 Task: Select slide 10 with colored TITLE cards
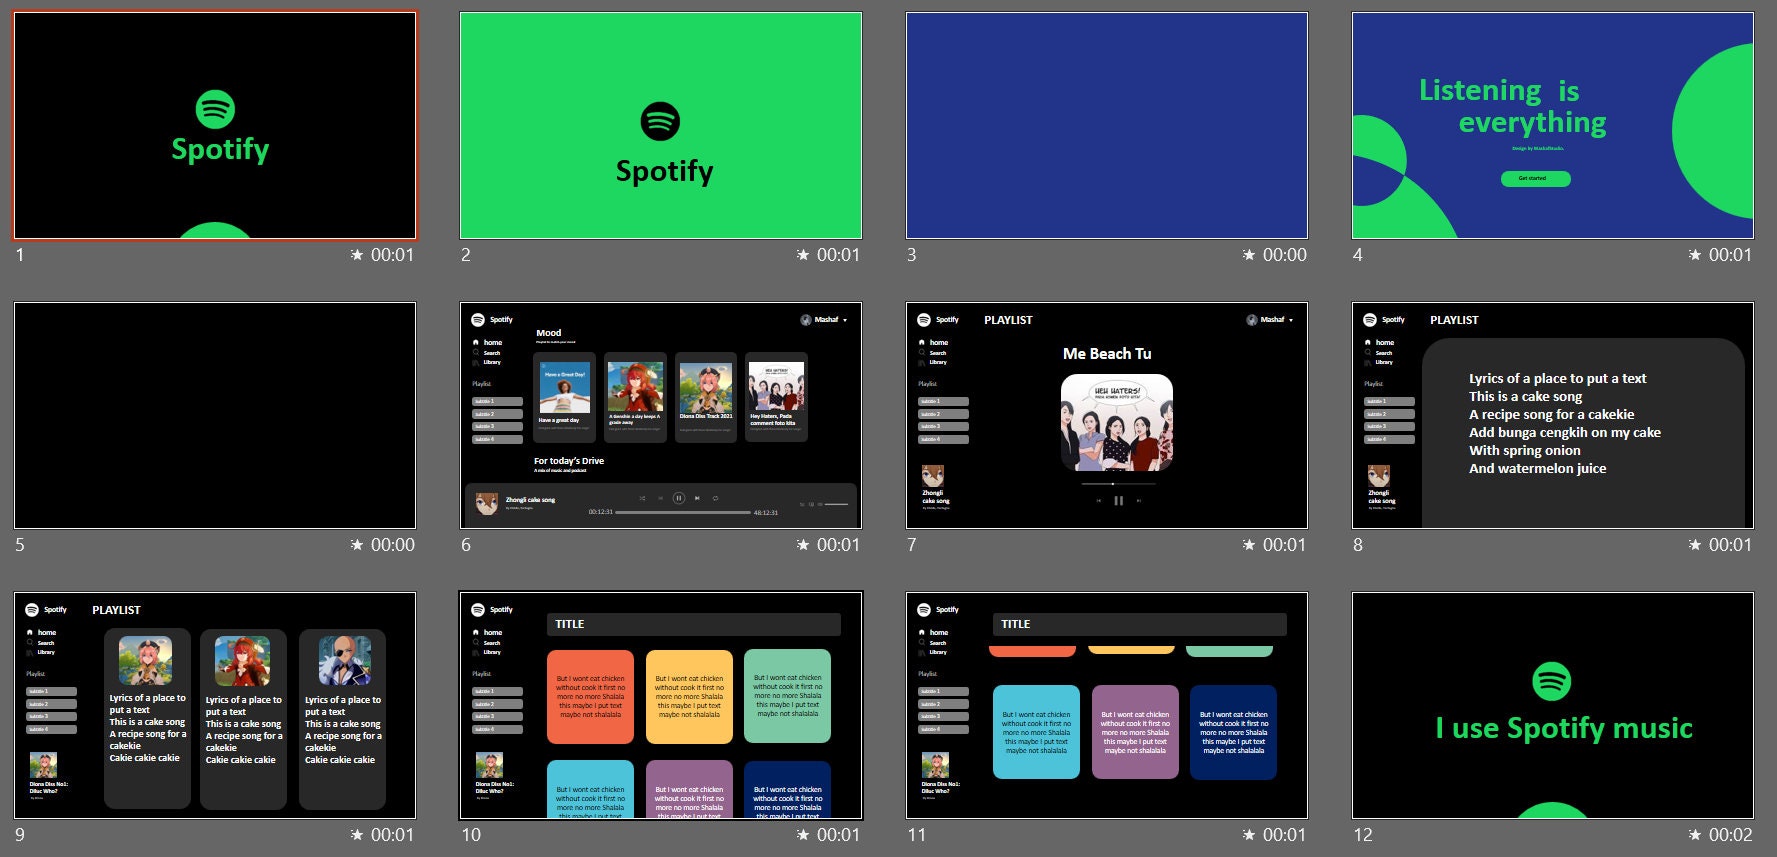click(x=661, y=706)
